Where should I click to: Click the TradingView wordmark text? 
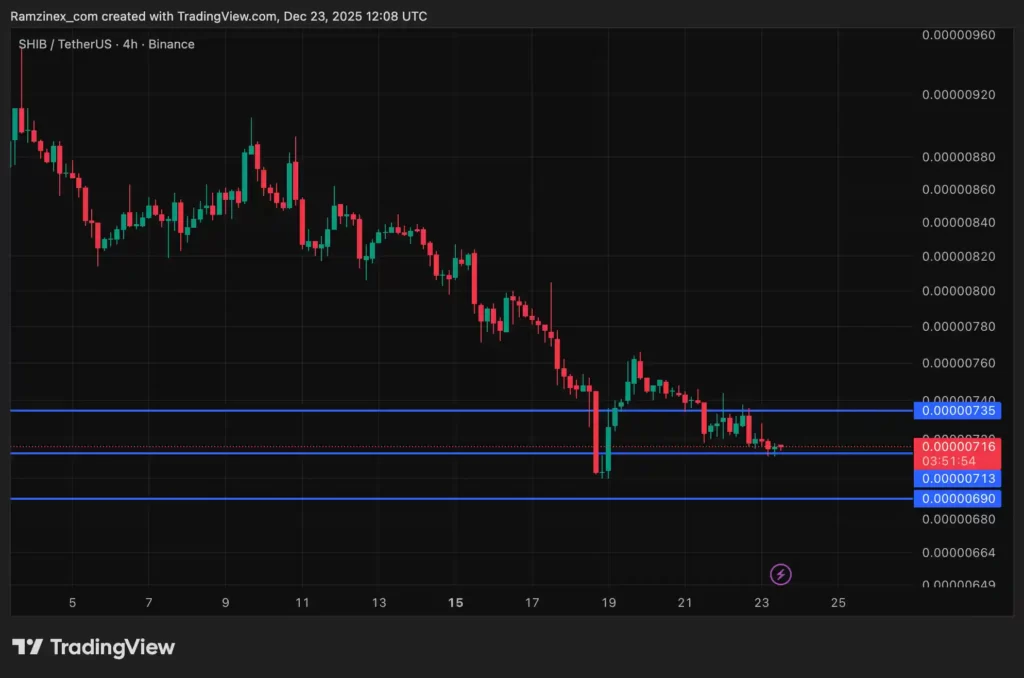coord(111,647)
